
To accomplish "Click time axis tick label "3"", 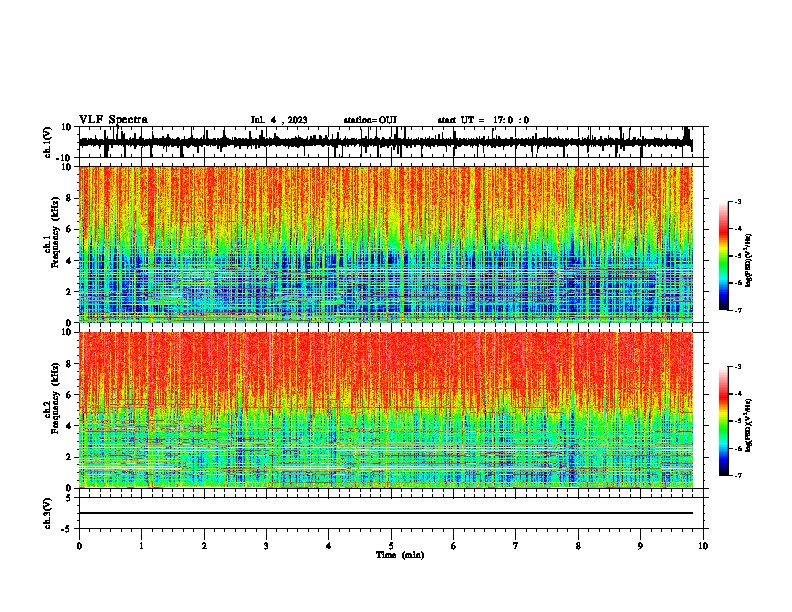I will [266, 546].
